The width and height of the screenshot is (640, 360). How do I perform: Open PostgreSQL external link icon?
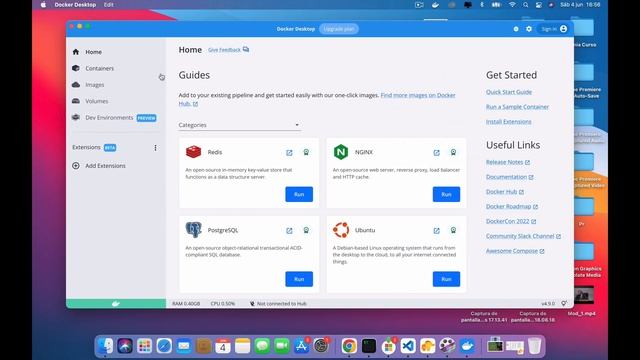point(289,231)
